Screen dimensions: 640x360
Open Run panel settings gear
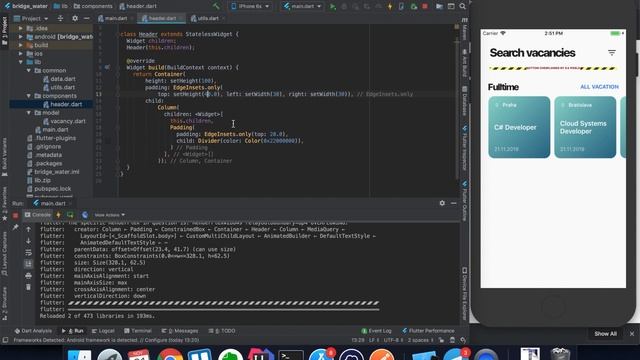click(x=442, y=203)
